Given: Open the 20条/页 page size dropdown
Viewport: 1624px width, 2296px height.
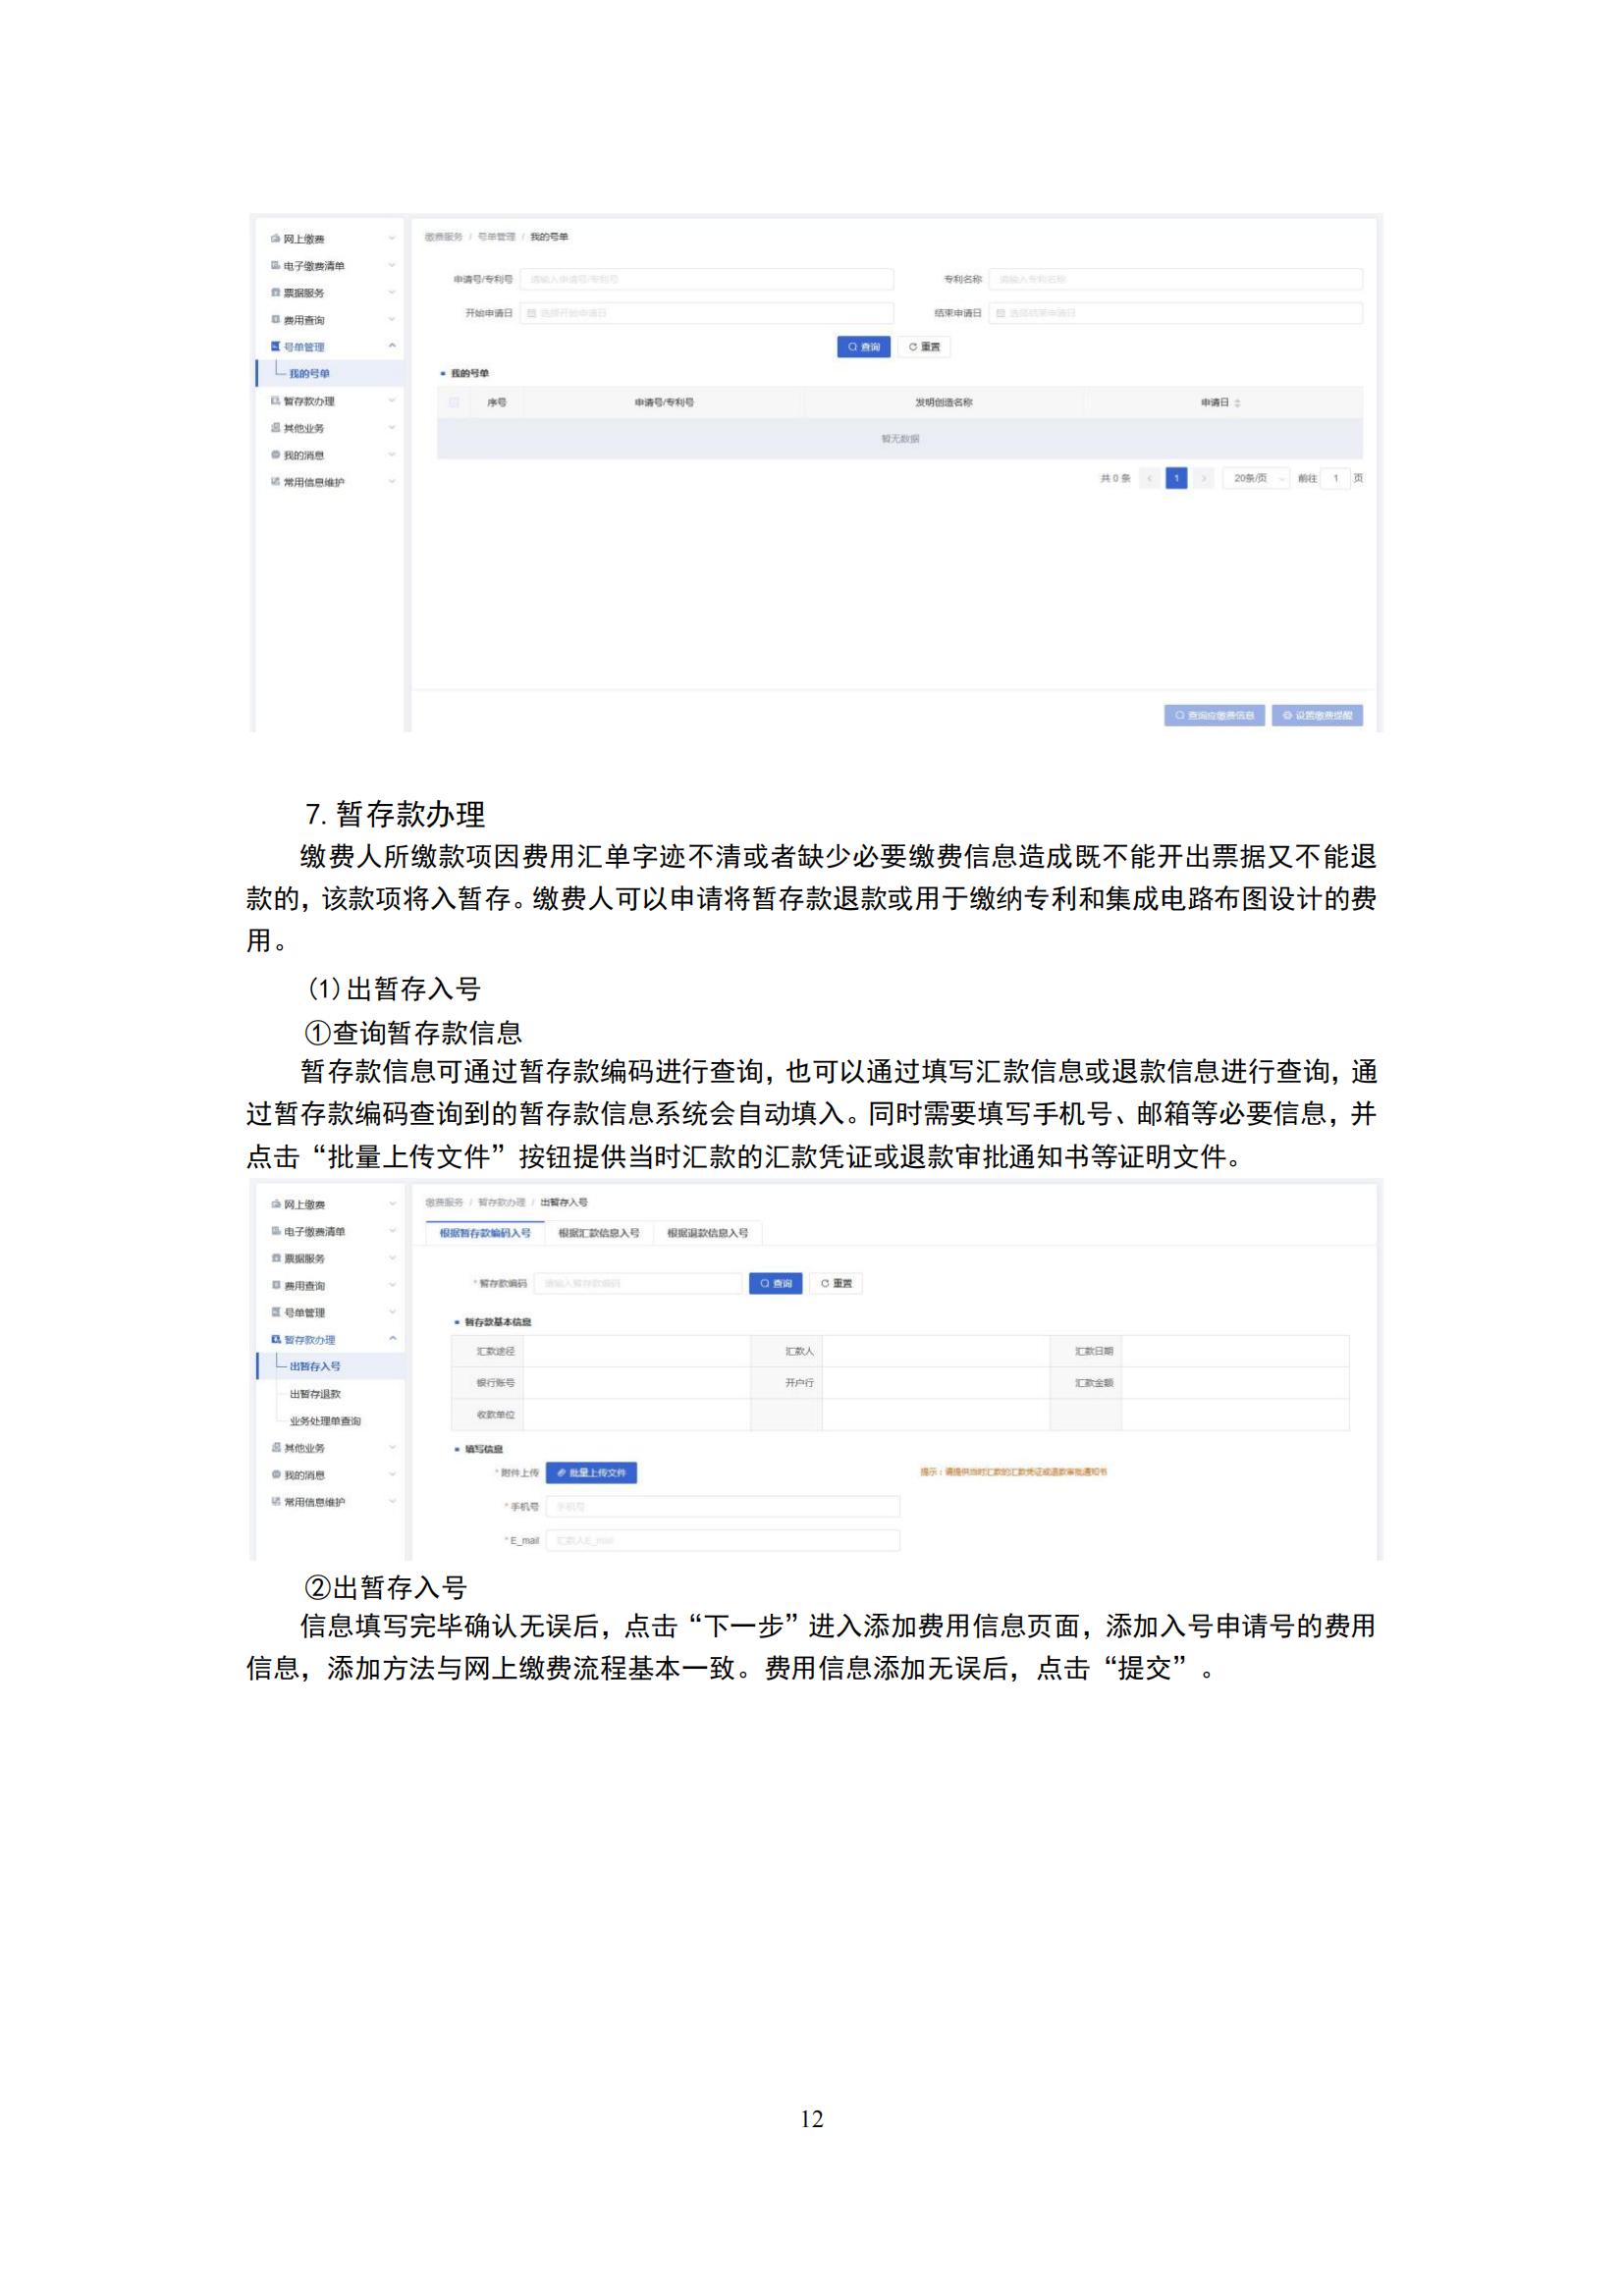Looking at the screenshot, I should (1256, 479).
